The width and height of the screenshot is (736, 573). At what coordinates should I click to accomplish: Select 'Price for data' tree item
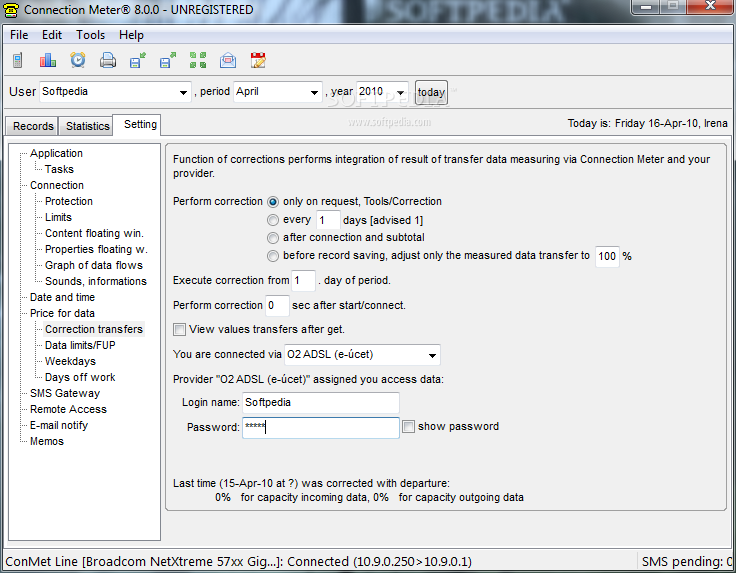click(x=62, y=313)
